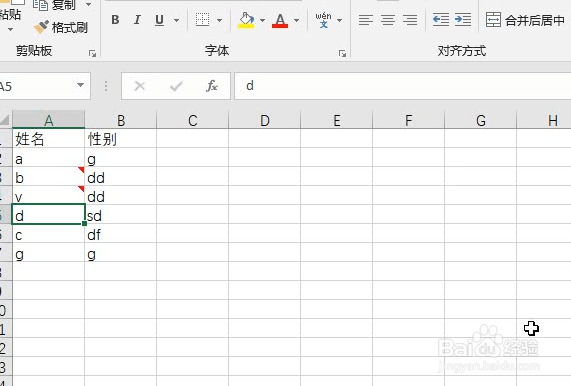
Task: Open font color dropdown arrow
Action: click(297, 20)
